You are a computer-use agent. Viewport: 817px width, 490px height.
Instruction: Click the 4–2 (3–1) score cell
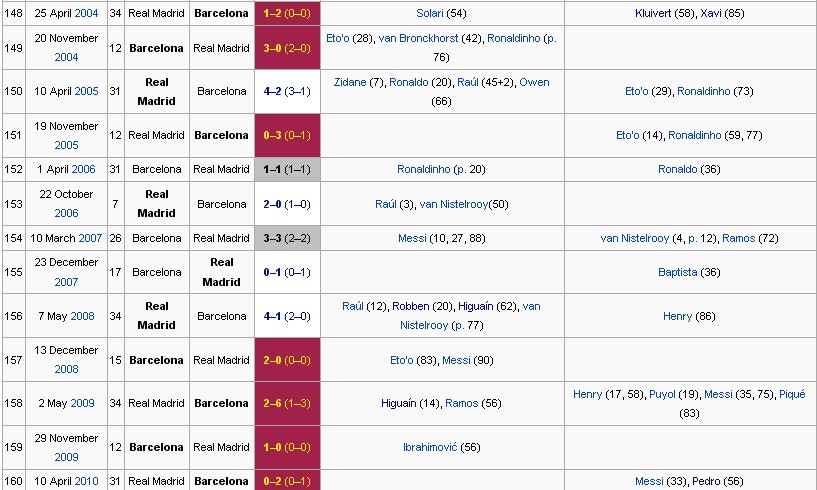click(x=287, y=91)
